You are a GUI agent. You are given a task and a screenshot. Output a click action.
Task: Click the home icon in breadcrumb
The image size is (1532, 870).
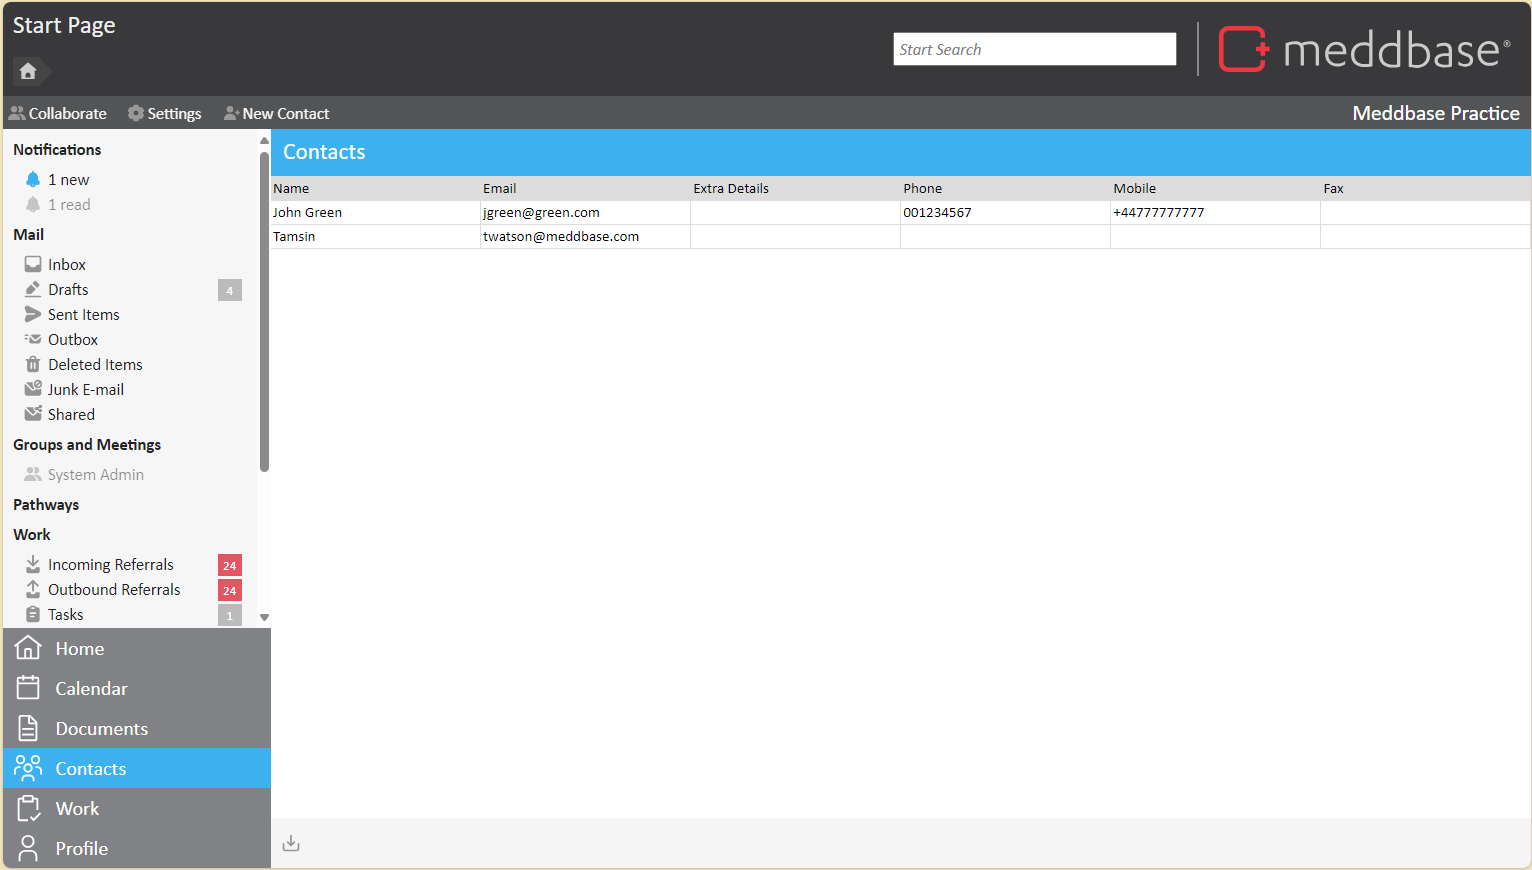point(28,71)
